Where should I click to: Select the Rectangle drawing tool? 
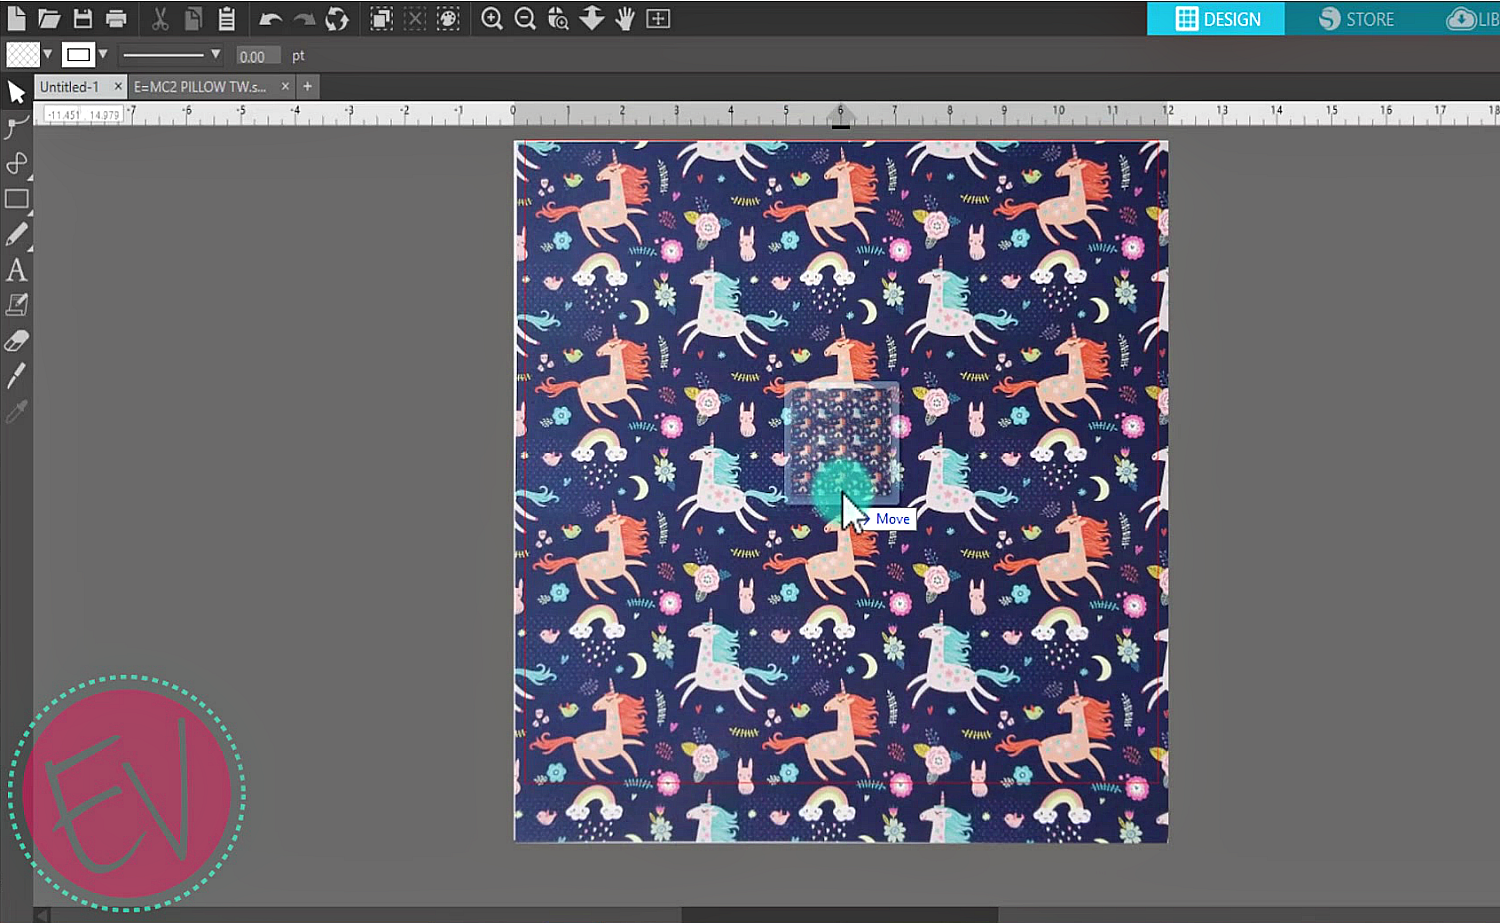[x=16, y=199]
